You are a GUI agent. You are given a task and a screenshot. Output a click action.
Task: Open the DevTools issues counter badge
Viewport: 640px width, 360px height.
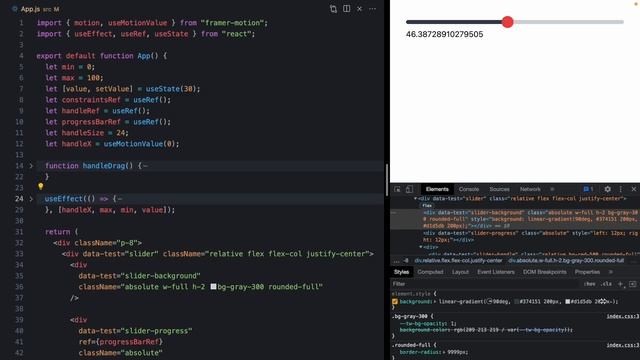[588, 189]
